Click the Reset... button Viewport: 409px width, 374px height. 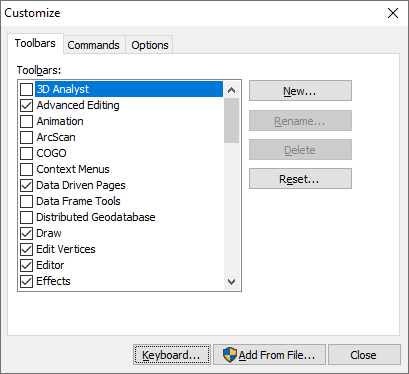click(300, 179)
